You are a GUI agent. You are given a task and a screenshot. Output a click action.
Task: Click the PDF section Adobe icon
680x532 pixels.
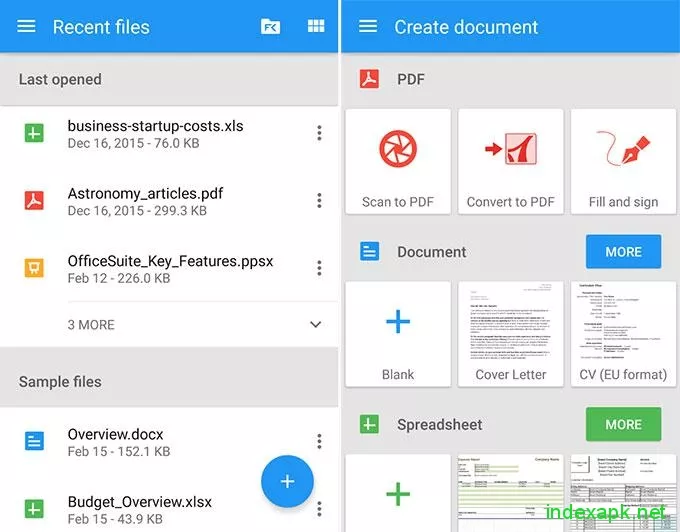369,79
